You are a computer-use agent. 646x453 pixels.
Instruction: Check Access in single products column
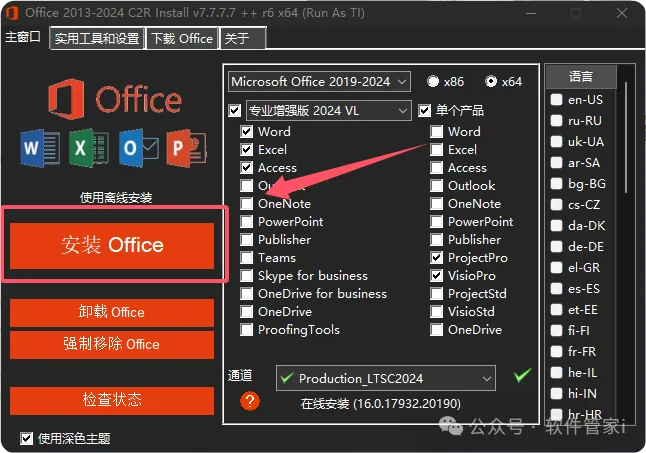tap(437, 168)
